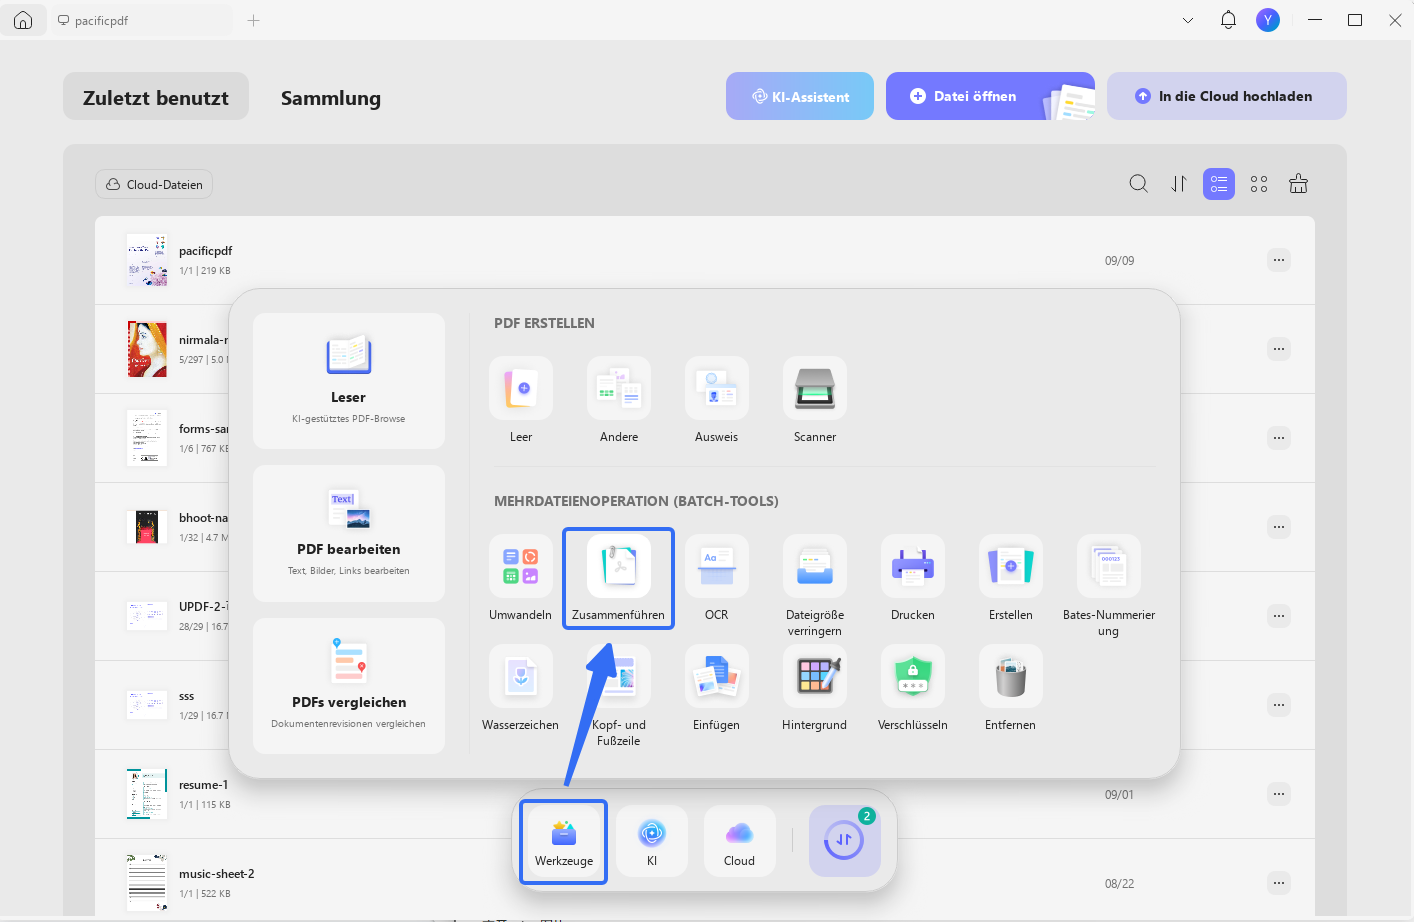
Task: Open the title bar dropdown chevron
Action: coord(1188,20)
